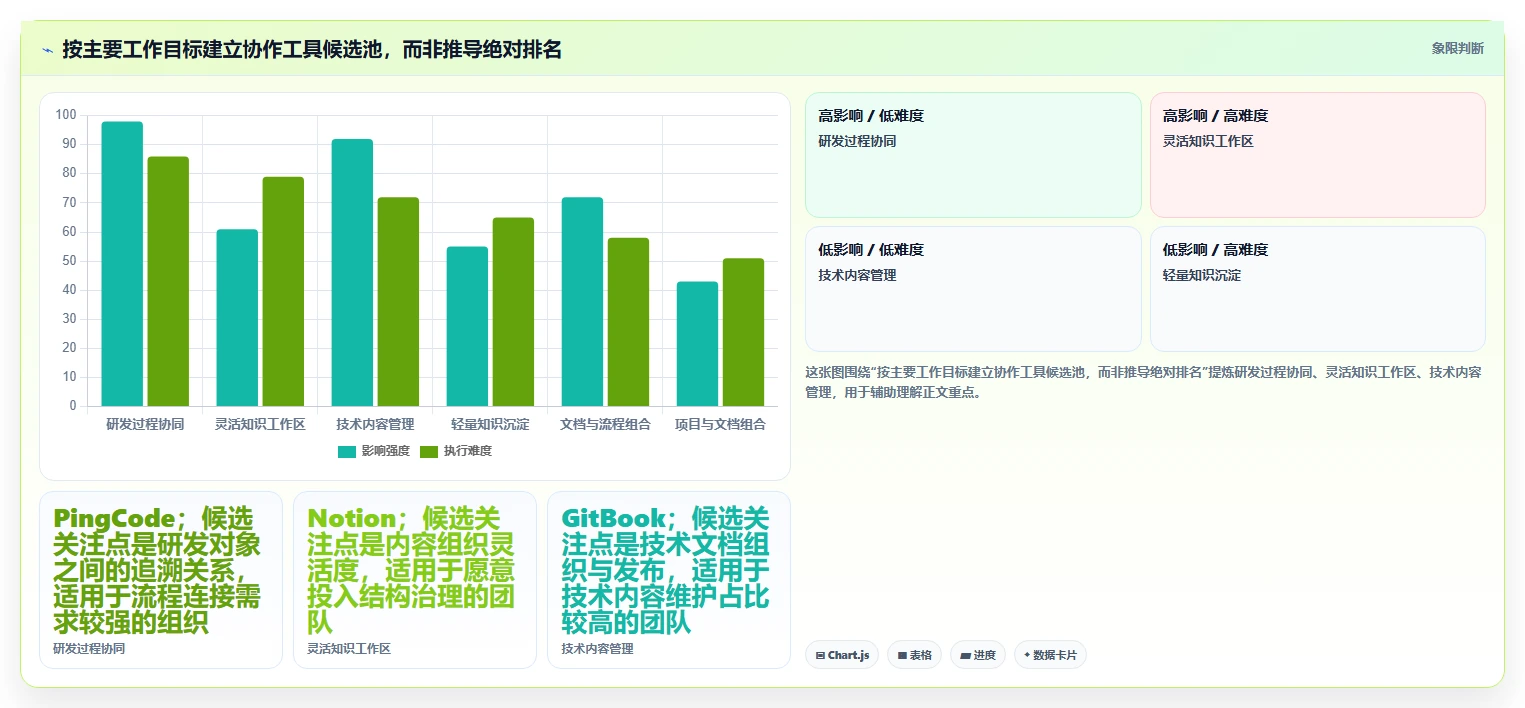Click the x-axis label 项目与文档组合
The height and width of the screenshot is (708, 1525).
[x=720, y=424]
